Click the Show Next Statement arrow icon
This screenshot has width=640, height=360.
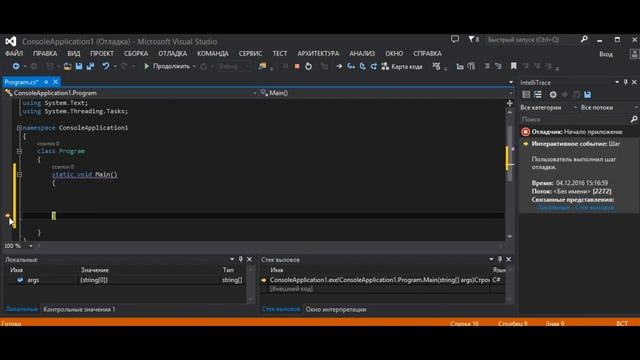pyautogui.click(x=339, y=66)
